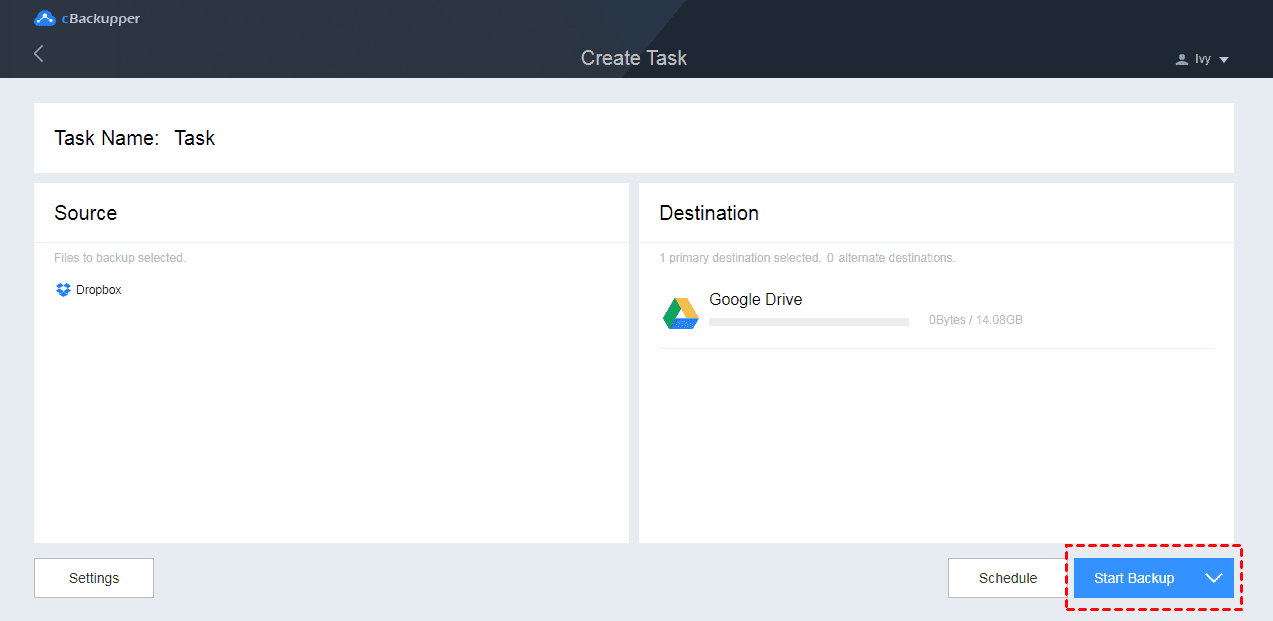Go back using the left arrow icon
Screen dimensions: 1273x621
click(x=38, y=54)
